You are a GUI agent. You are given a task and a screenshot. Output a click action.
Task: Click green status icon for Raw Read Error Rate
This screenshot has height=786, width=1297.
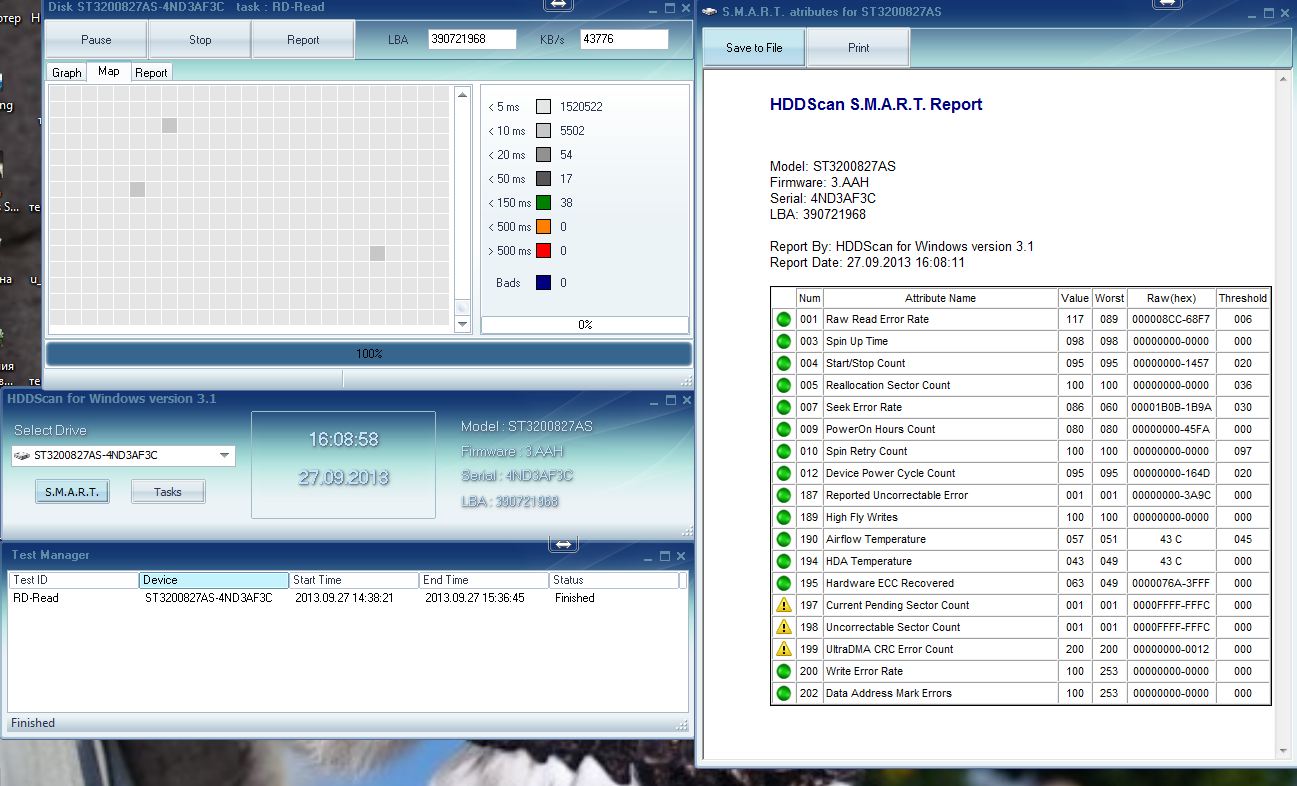[784, 320]
